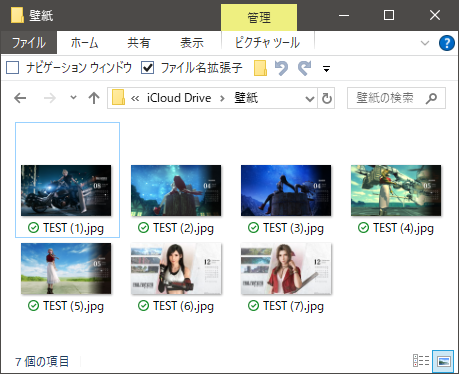
Task: Enable the ナビゲーション ウィンドウ checkbox
Action: point(13,68)
